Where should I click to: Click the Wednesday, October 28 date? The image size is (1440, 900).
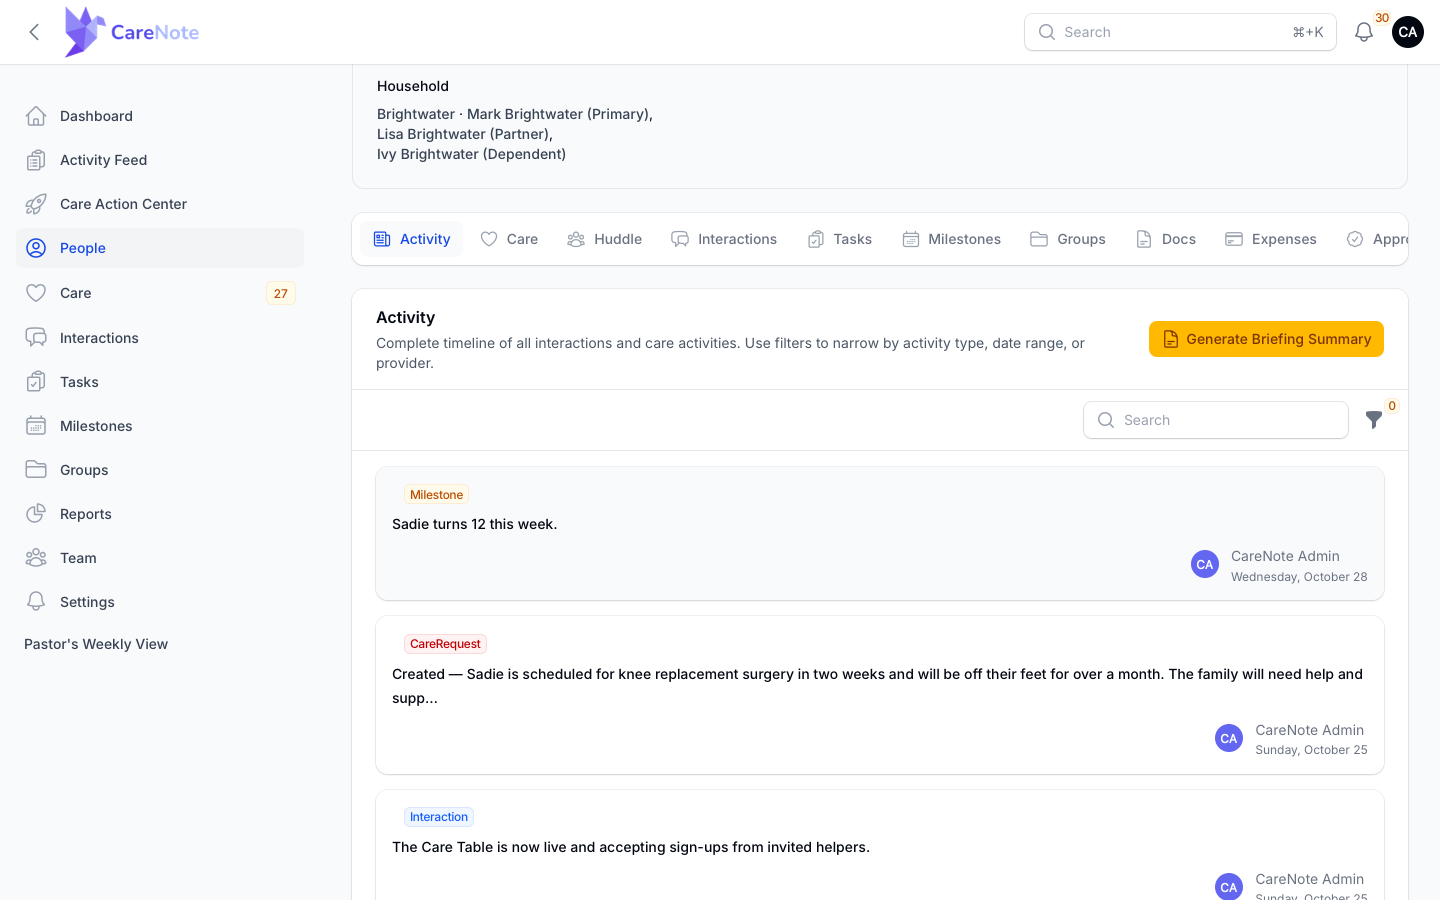point(1299,577)
